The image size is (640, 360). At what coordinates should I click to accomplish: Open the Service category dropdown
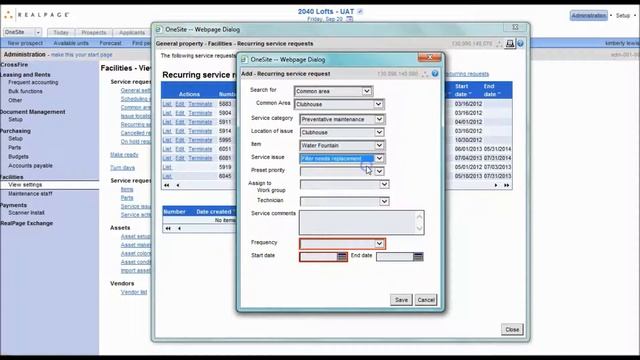[x=379, y=119]
